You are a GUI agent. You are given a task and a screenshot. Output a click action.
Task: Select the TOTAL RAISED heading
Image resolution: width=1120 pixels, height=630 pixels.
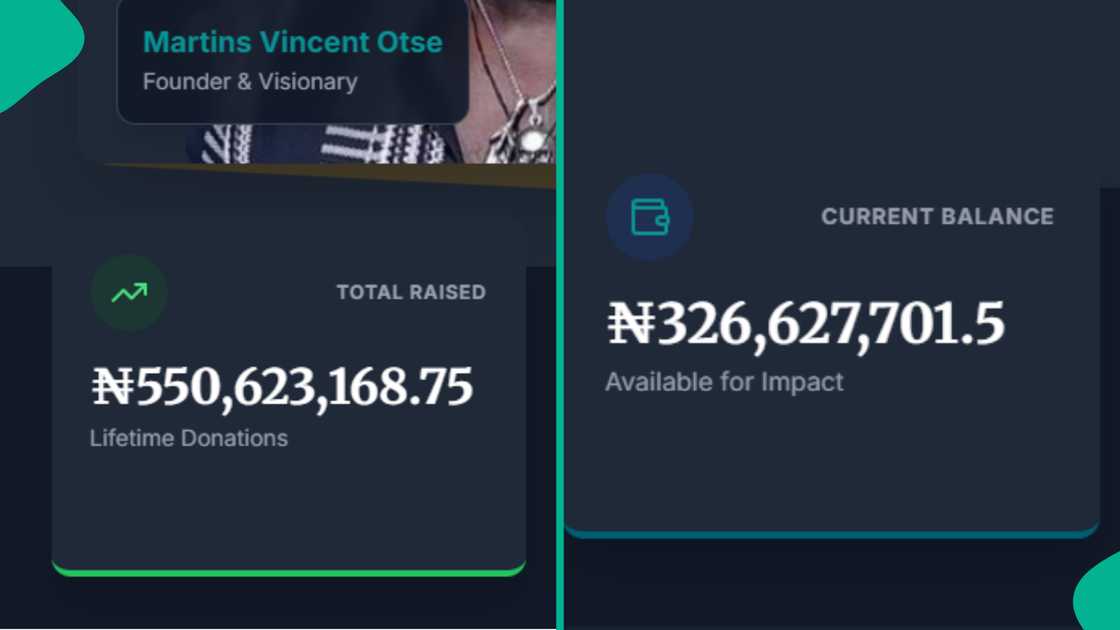[411, 292]
